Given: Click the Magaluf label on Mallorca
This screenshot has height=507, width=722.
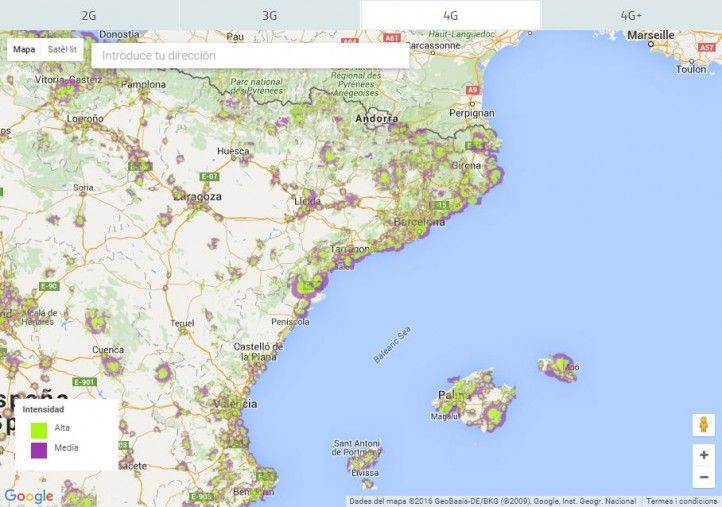Looking at the screenshot, I should pos(445,416).
